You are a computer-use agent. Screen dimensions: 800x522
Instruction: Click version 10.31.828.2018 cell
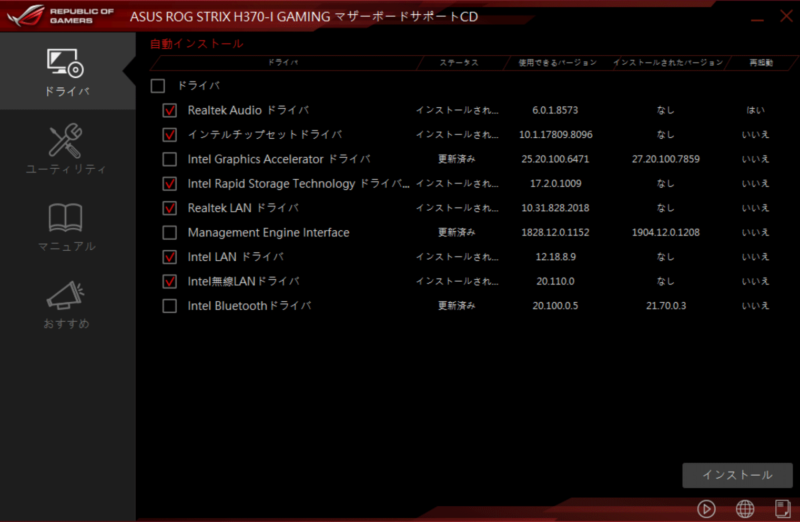555,208
